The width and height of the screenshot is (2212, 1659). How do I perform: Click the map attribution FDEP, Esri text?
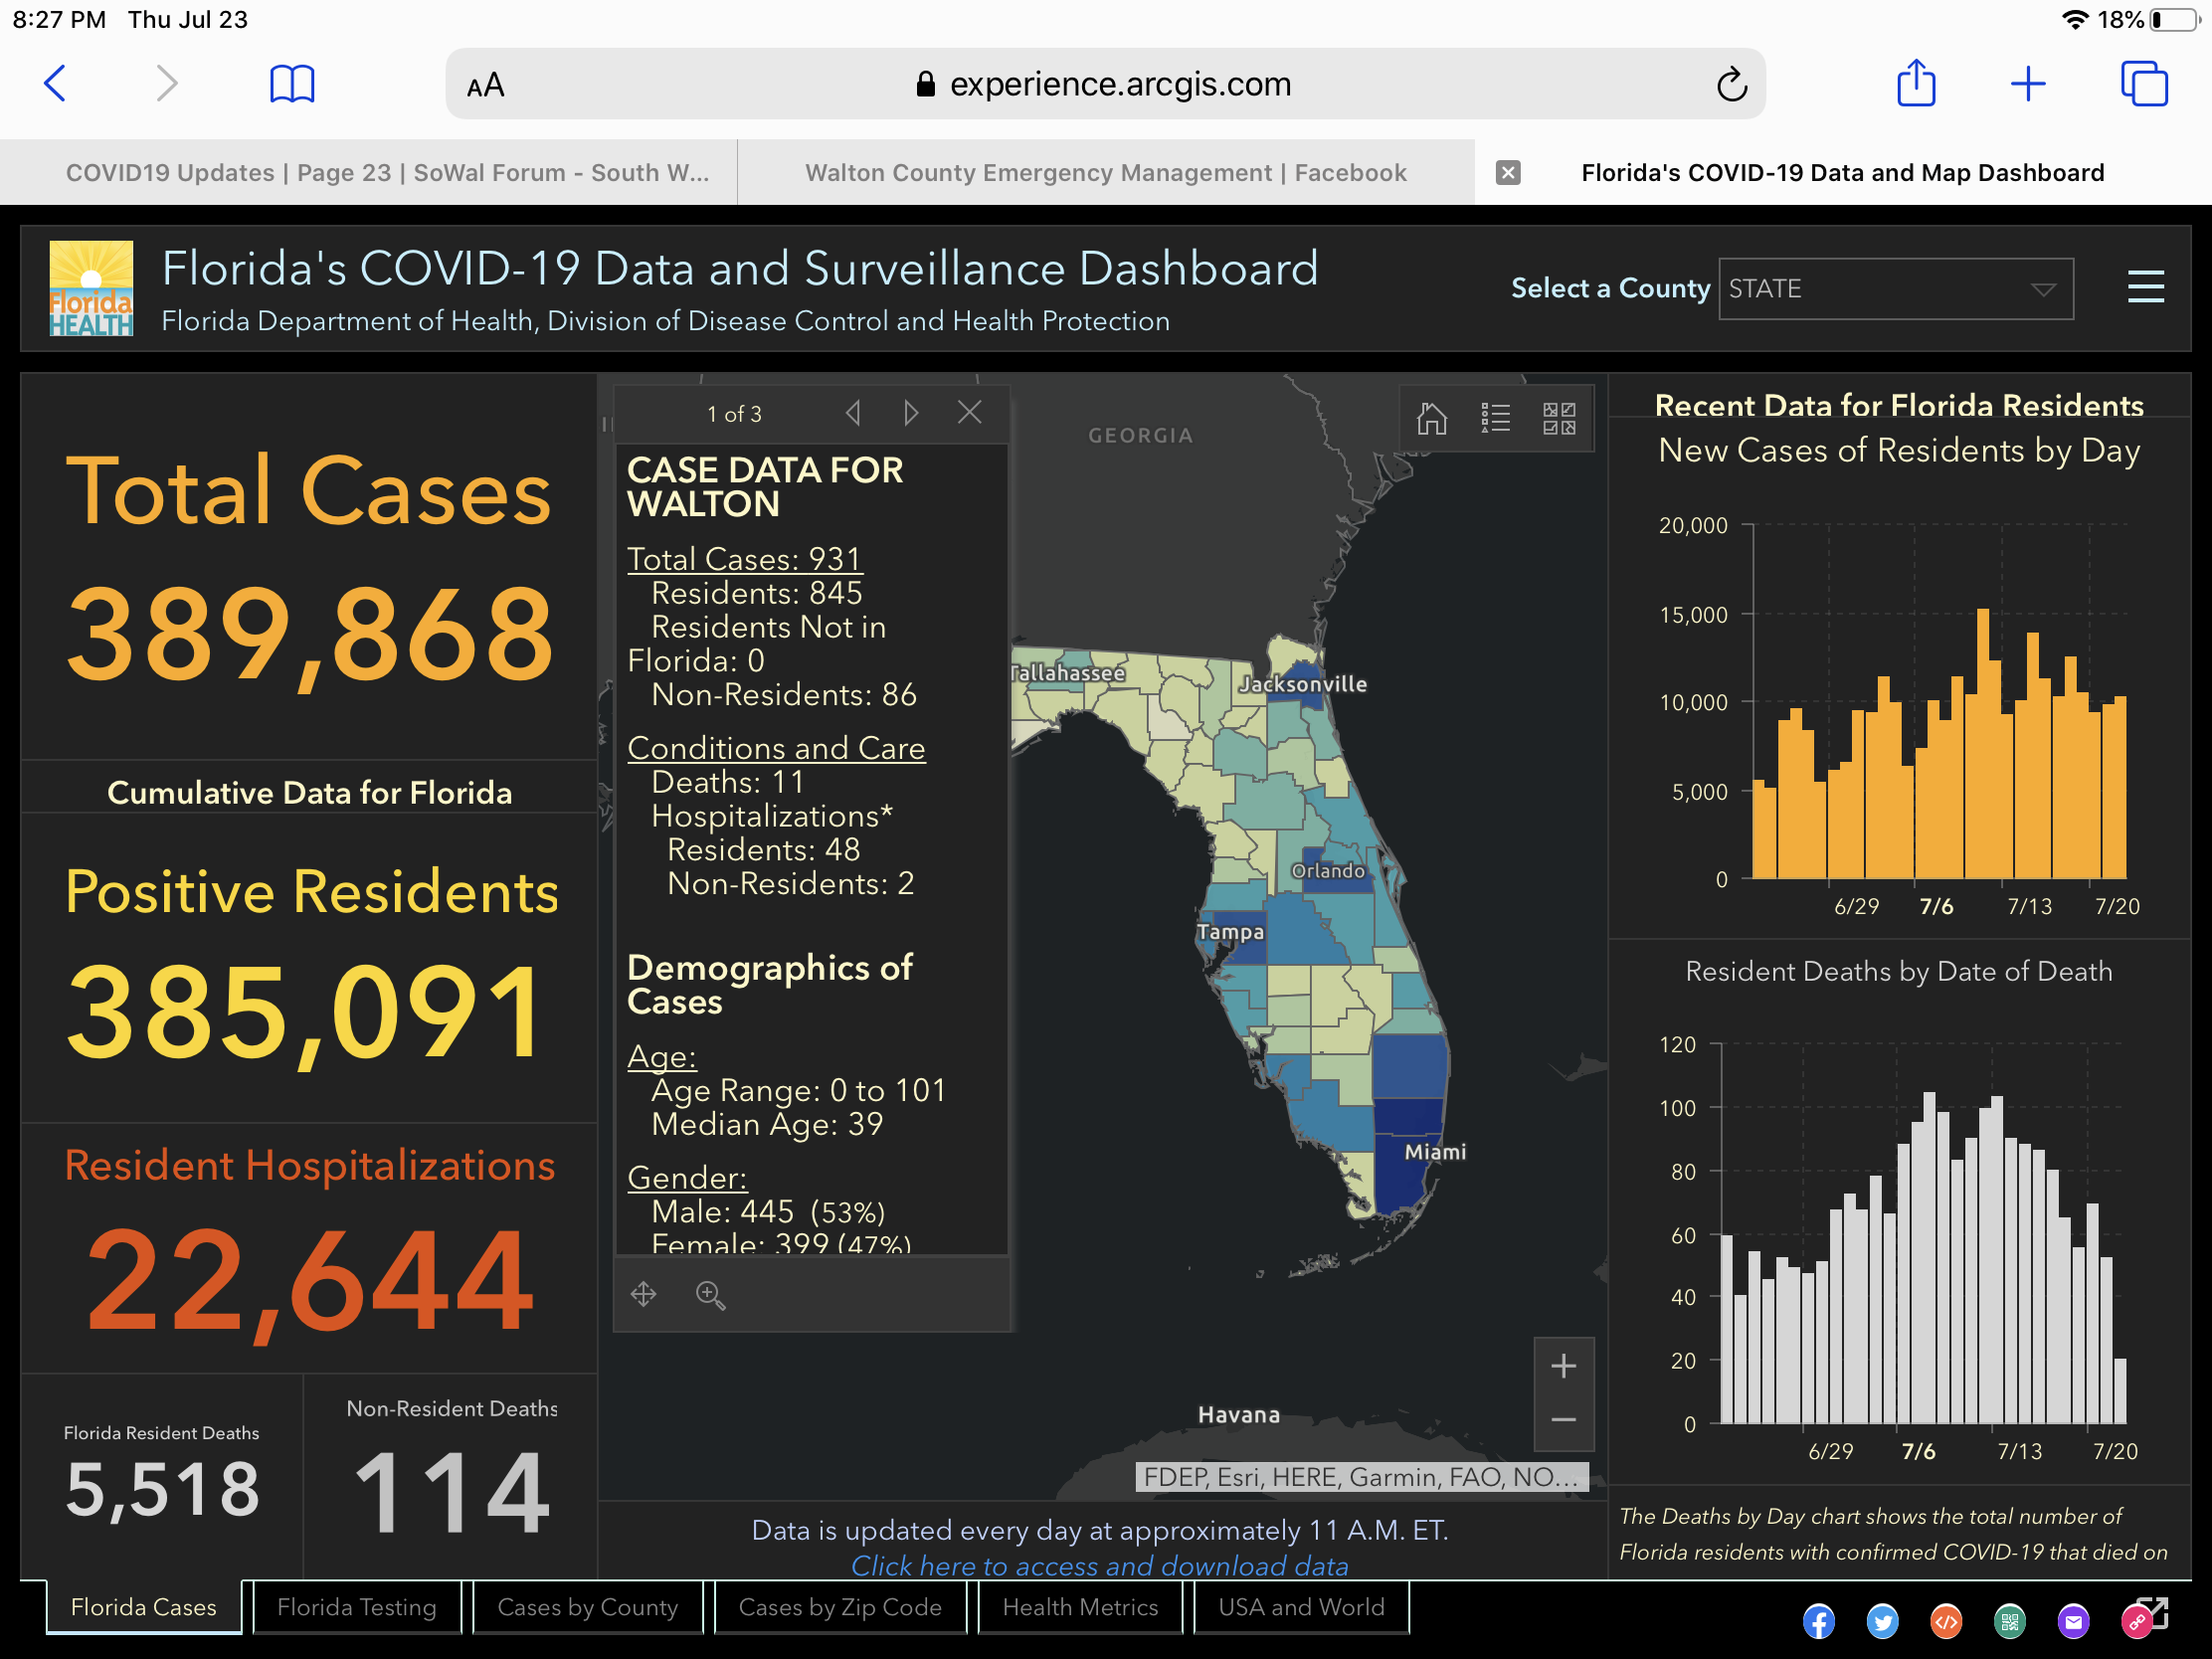(x=1360, y=1477)
